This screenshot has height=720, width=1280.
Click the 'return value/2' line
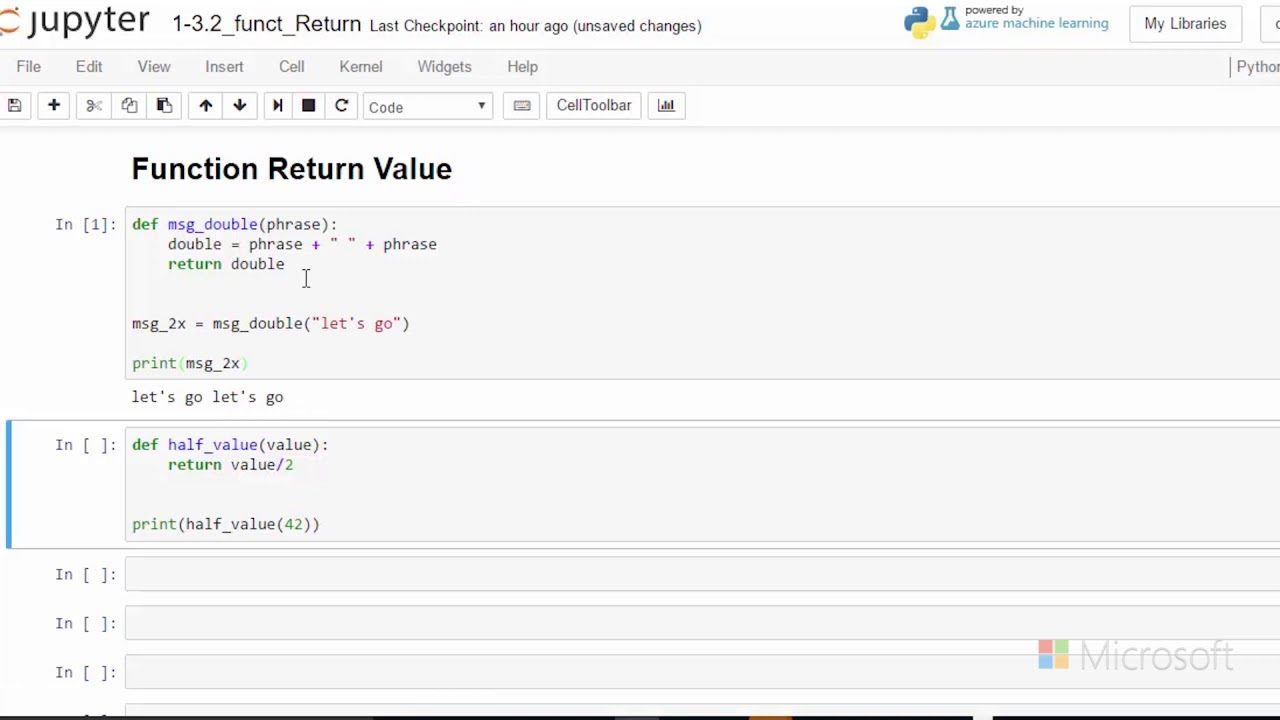pos(231,465)
